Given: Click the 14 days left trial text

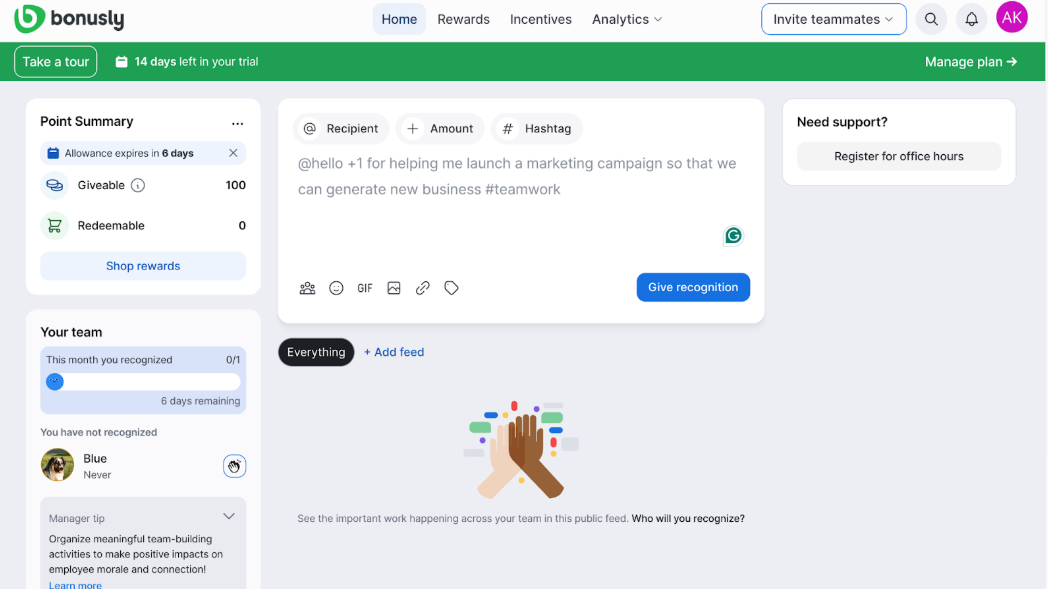Looking at the screenshot, I should (196, 62).
